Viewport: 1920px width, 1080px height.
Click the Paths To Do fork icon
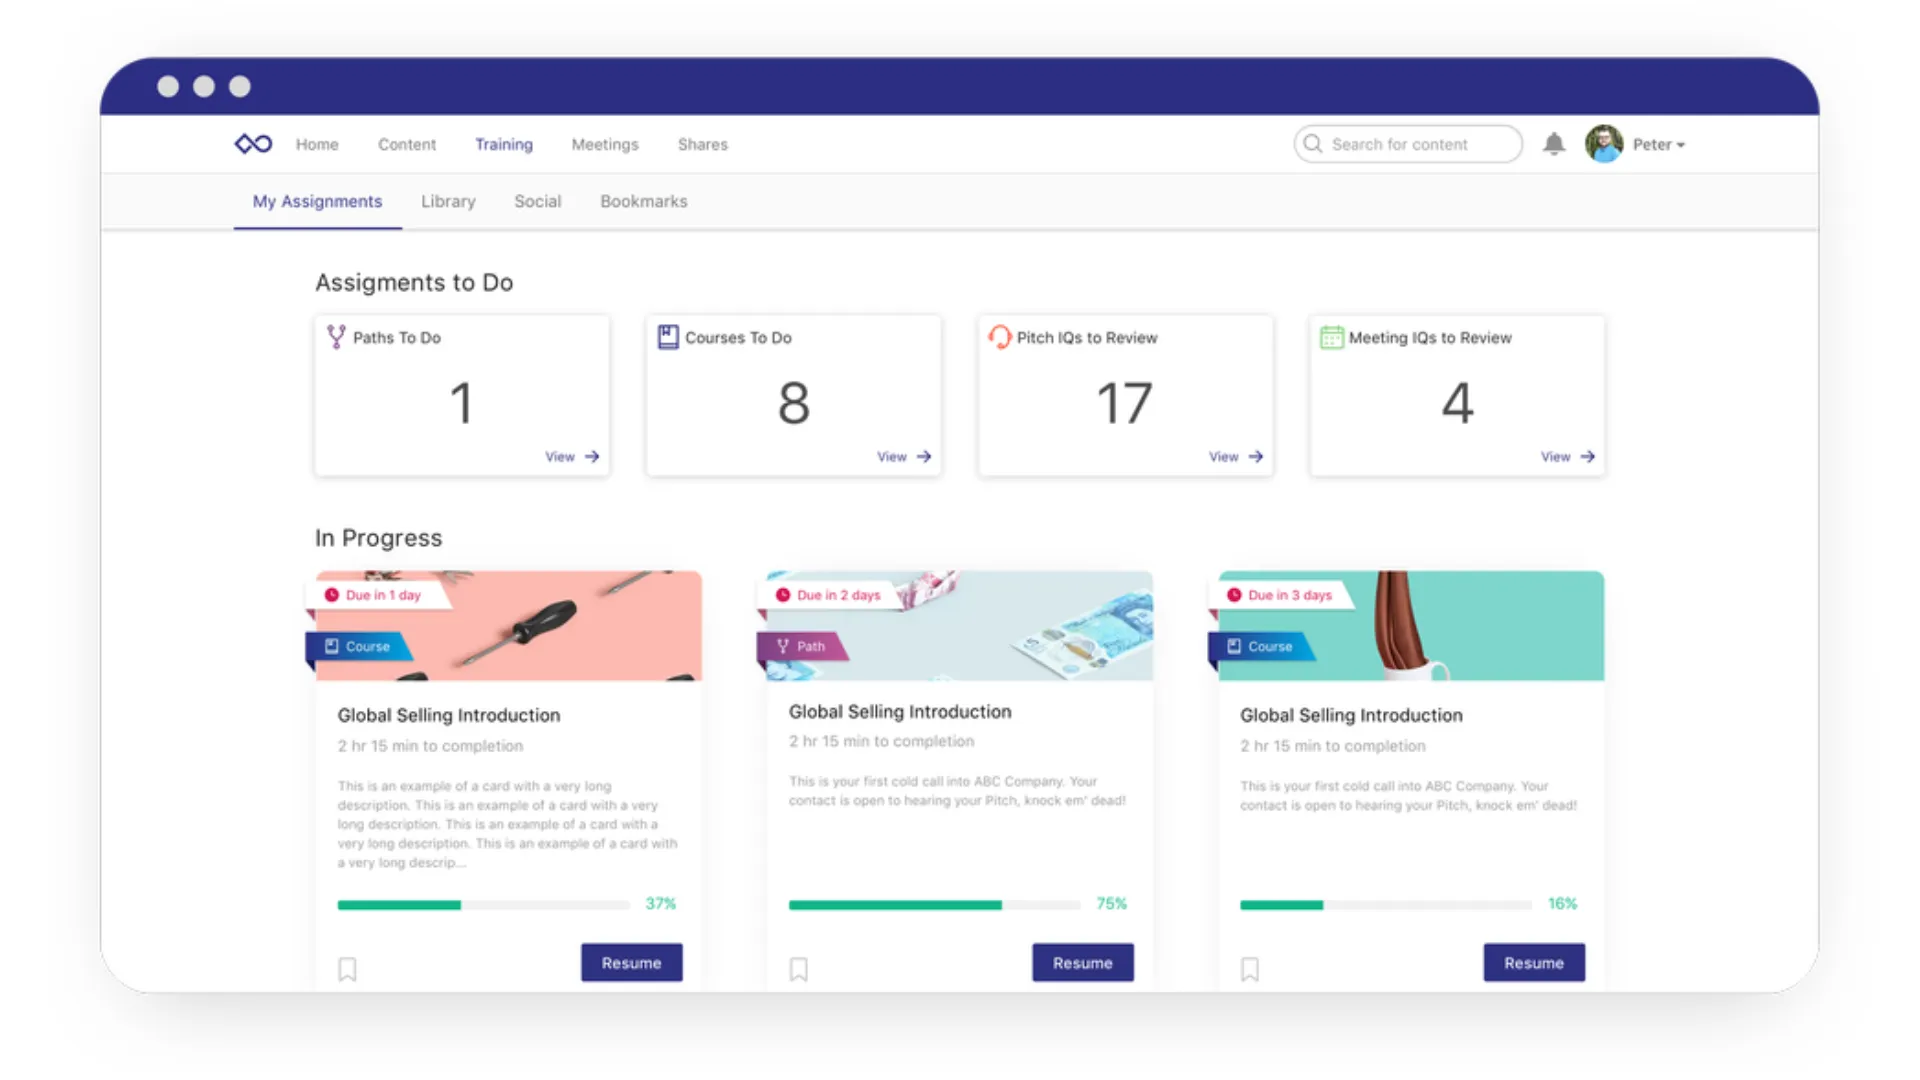[x=336, y=337]
